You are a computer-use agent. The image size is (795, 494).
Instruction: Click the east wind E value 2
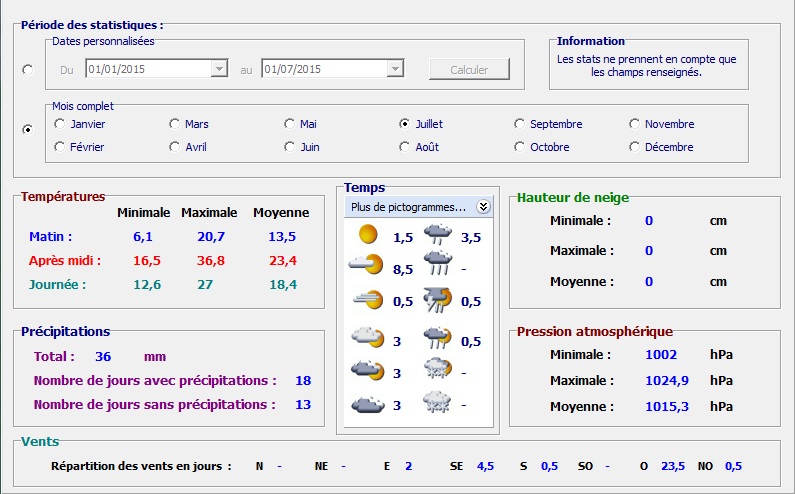409,466
